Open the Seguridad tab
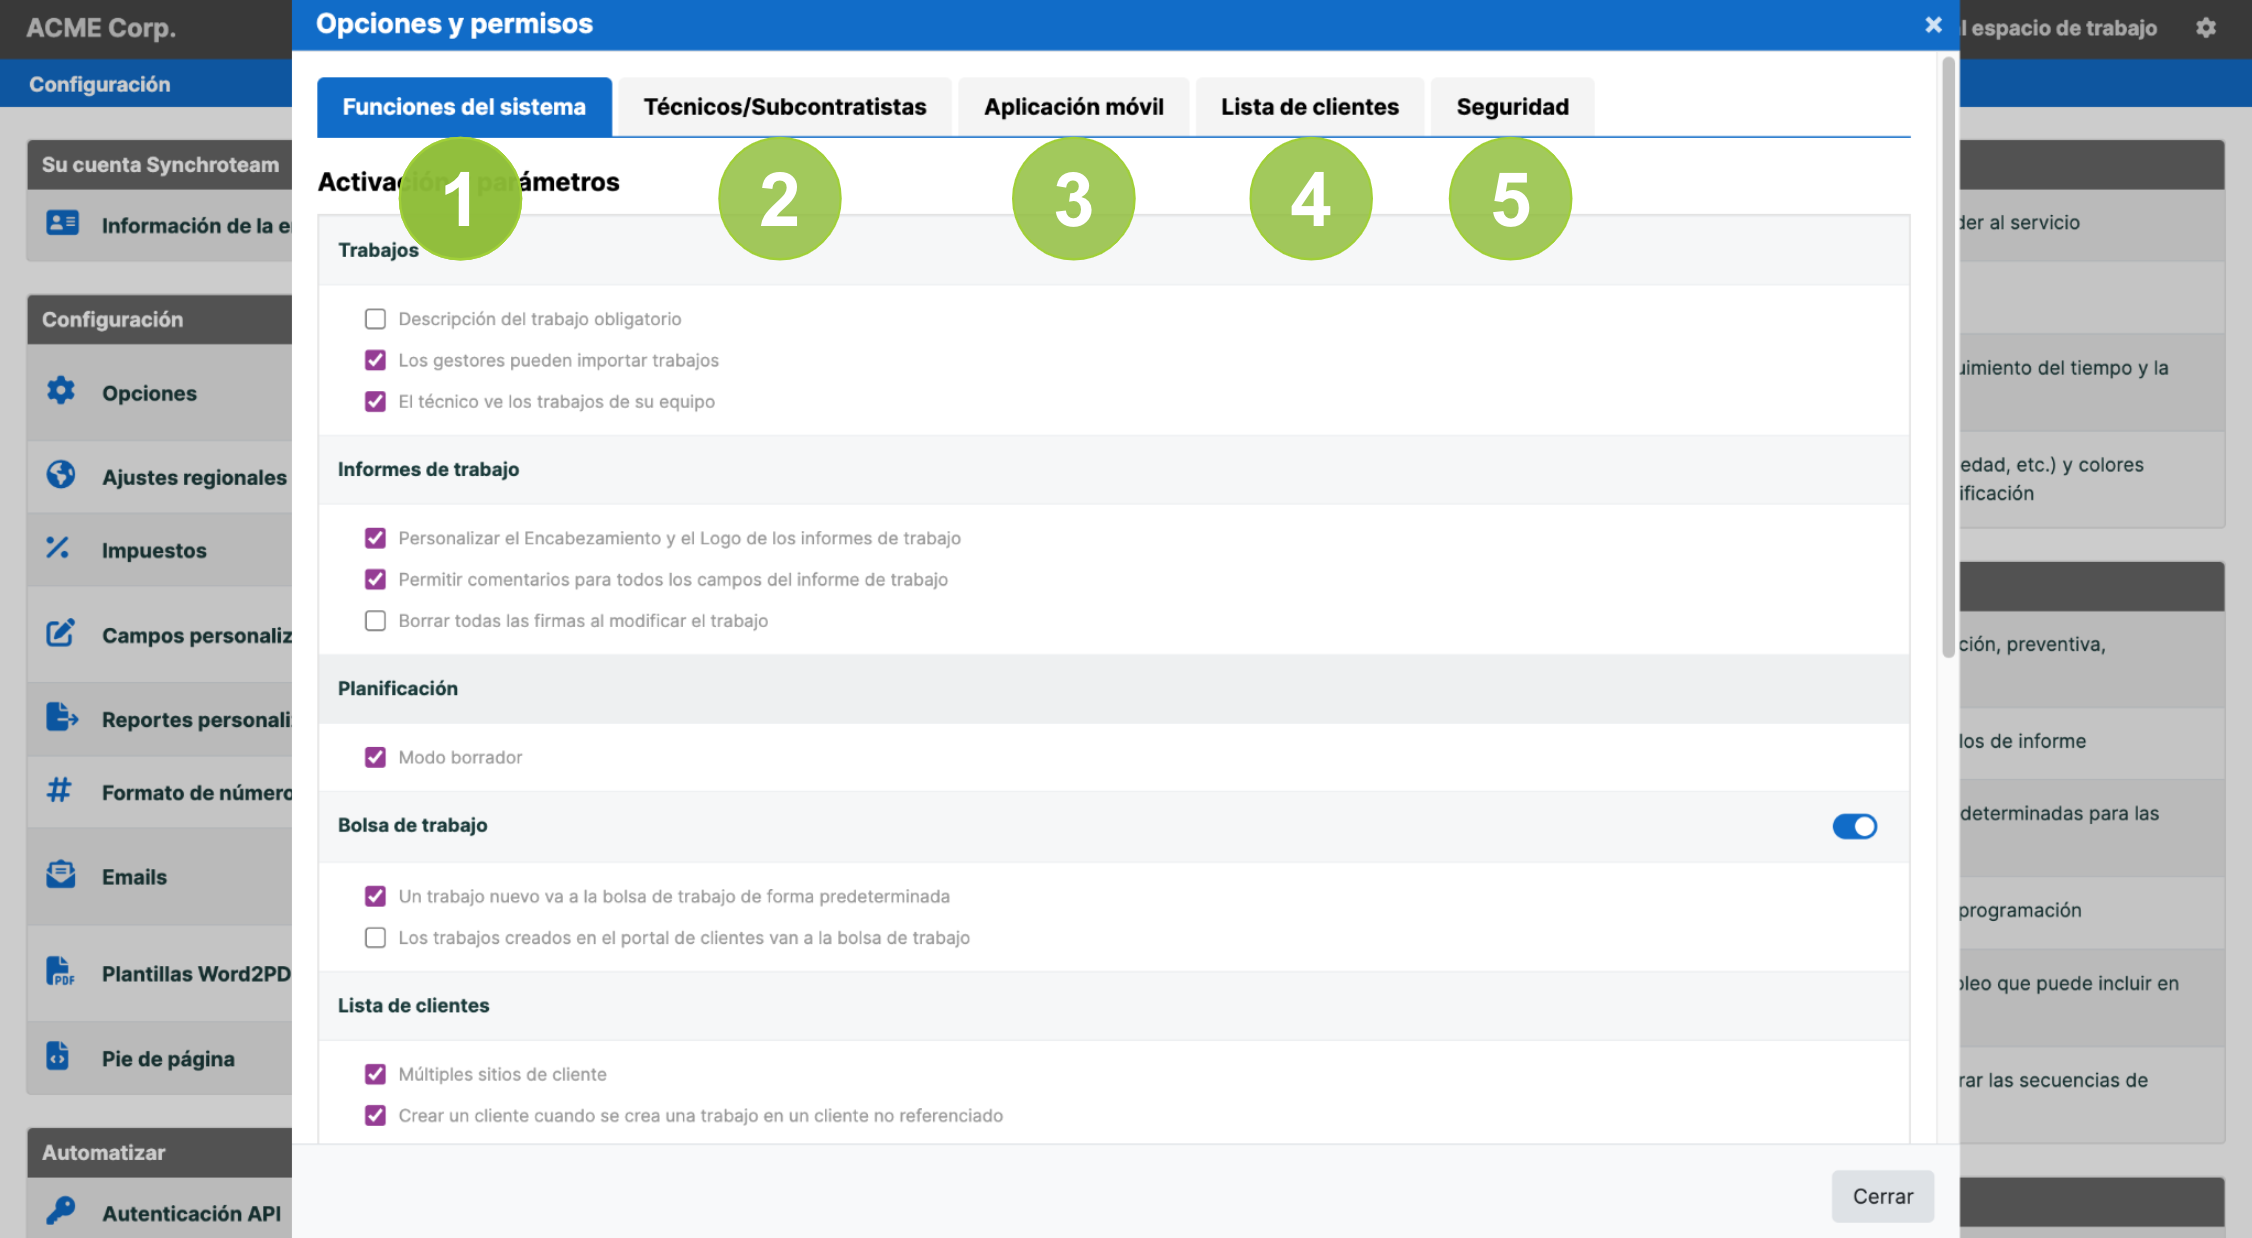The height and width of the screenshot is (1238, 2252). coord(1512,107)
